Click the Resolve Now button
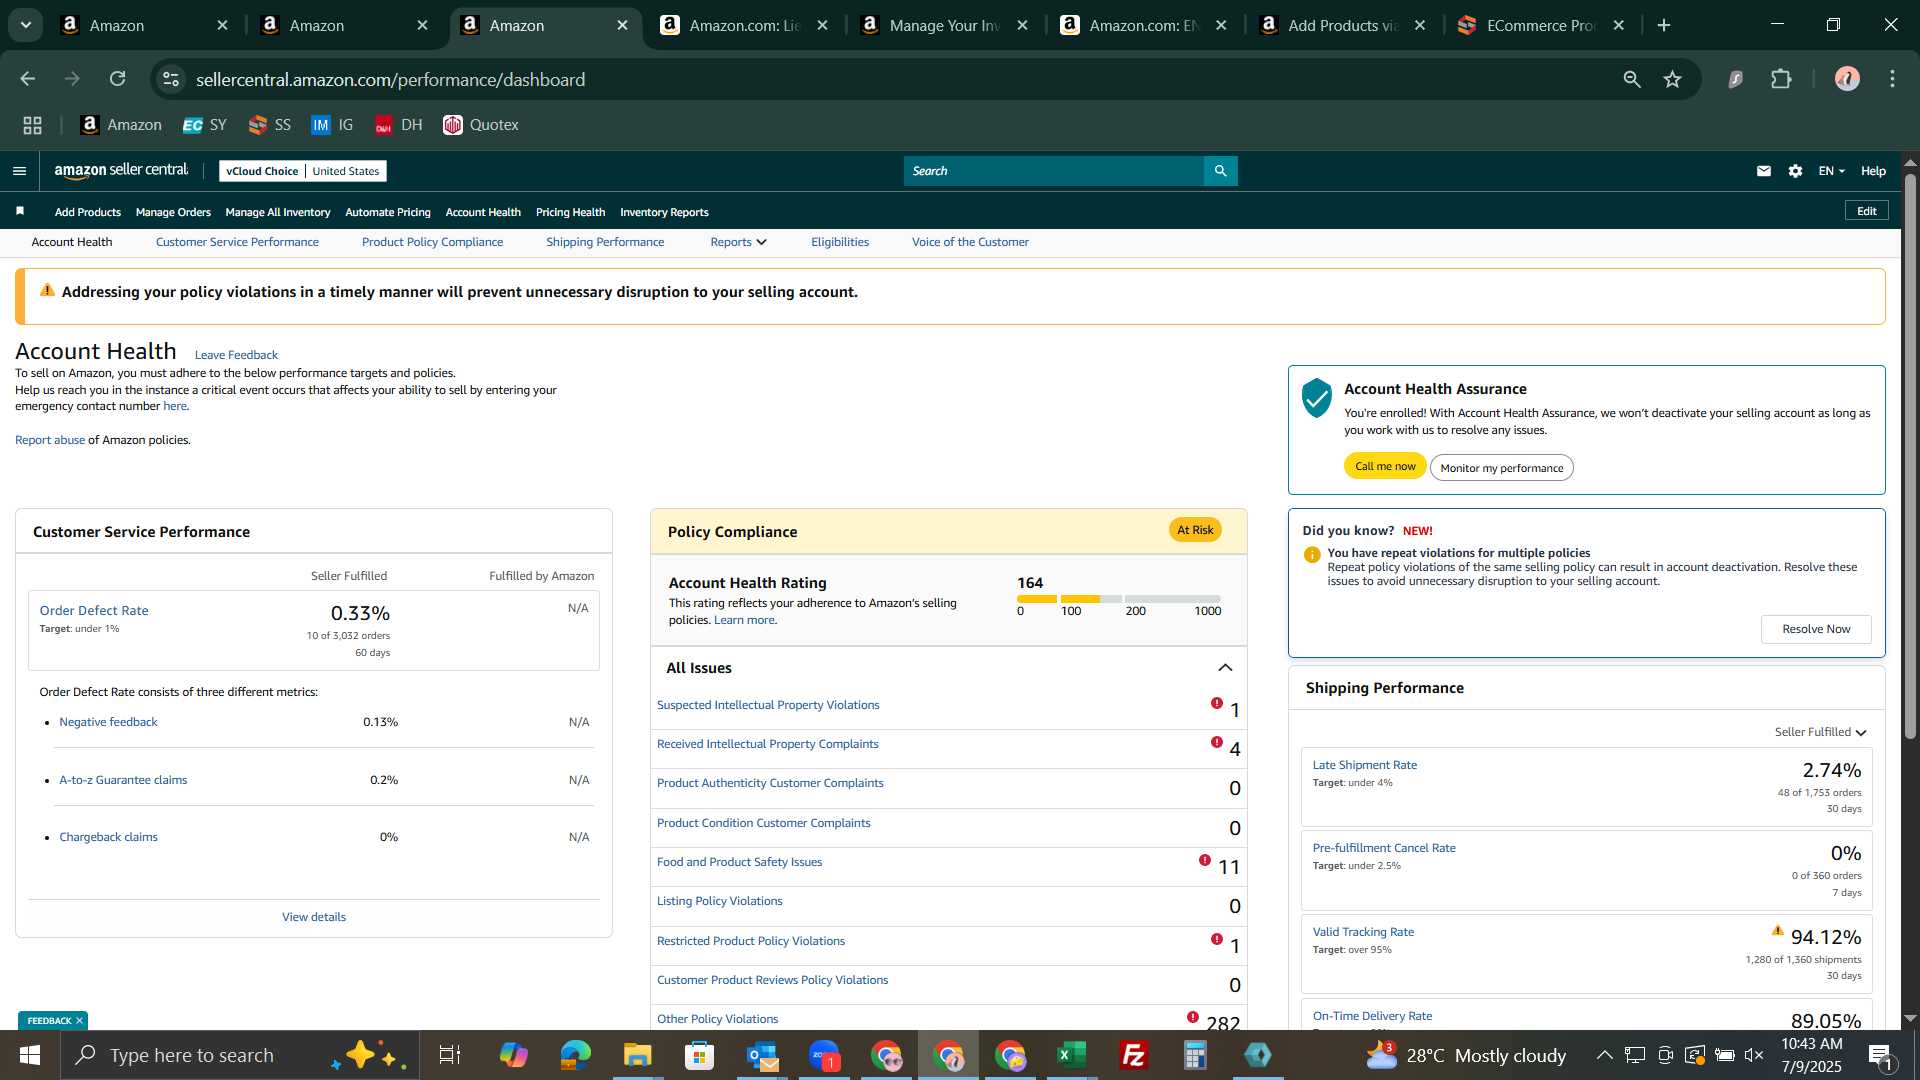1920x1080 pixels. pos(1816,629)
